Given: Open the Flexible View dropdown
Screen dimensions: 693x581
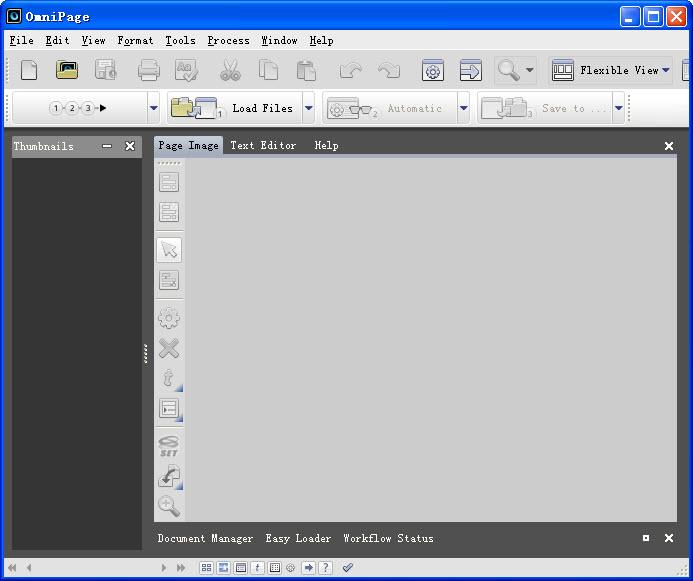Looking at the screenshot, I should pyautogui.click(x=611, y=70).
